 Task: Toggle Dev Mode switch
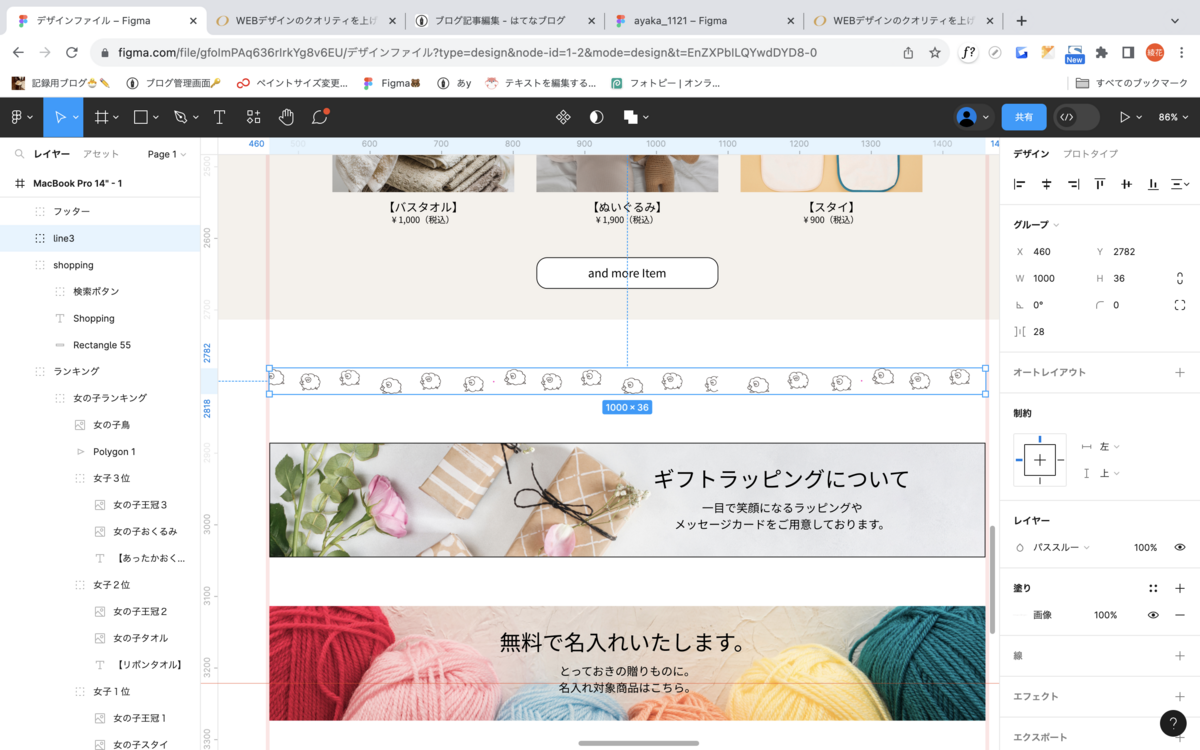point(1076,117)
